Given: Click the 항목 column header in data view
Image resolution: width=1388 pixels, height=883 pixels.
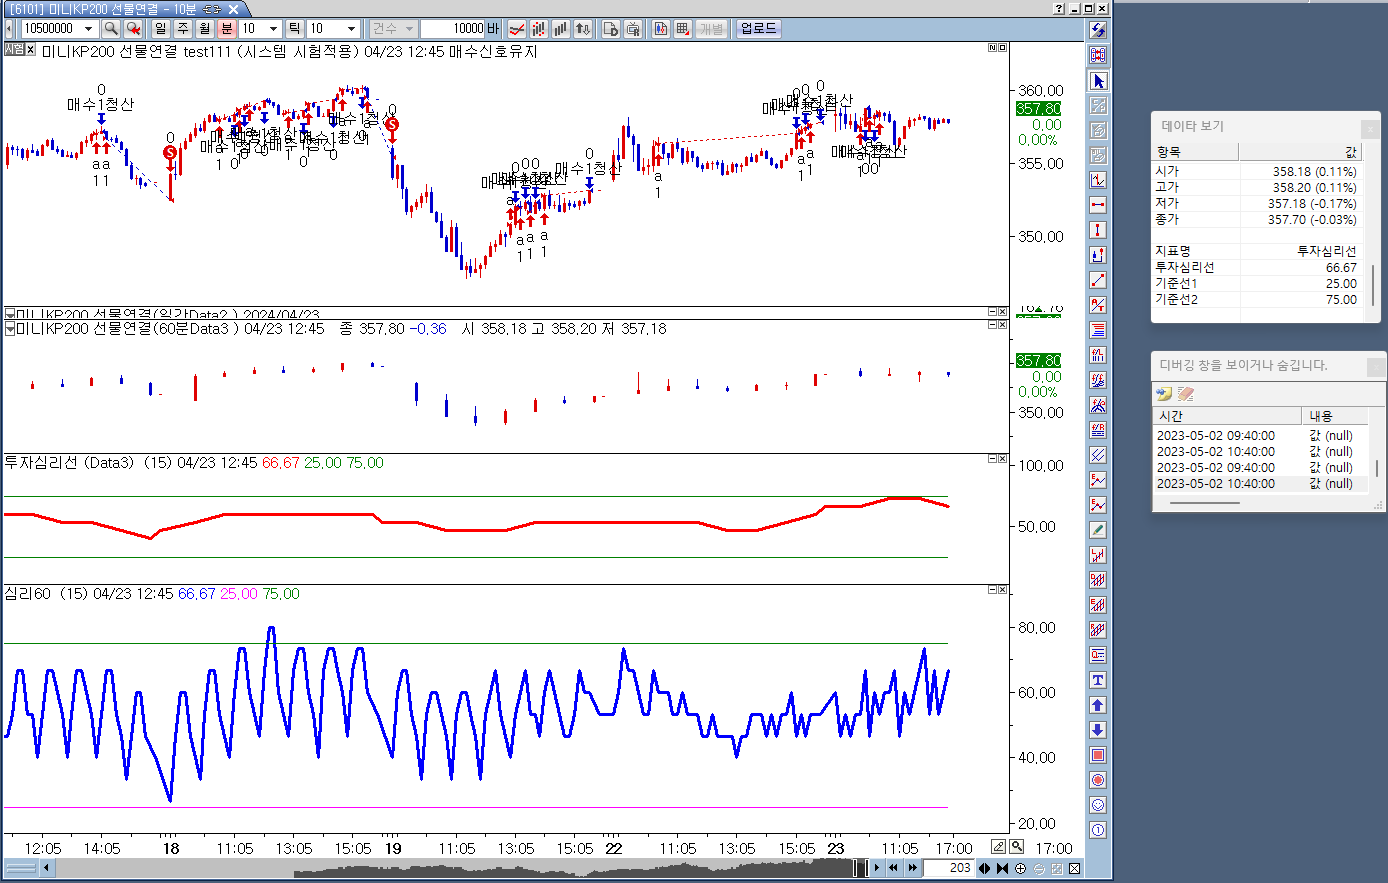Looking at the screenshot, I should pos(1195,152).
